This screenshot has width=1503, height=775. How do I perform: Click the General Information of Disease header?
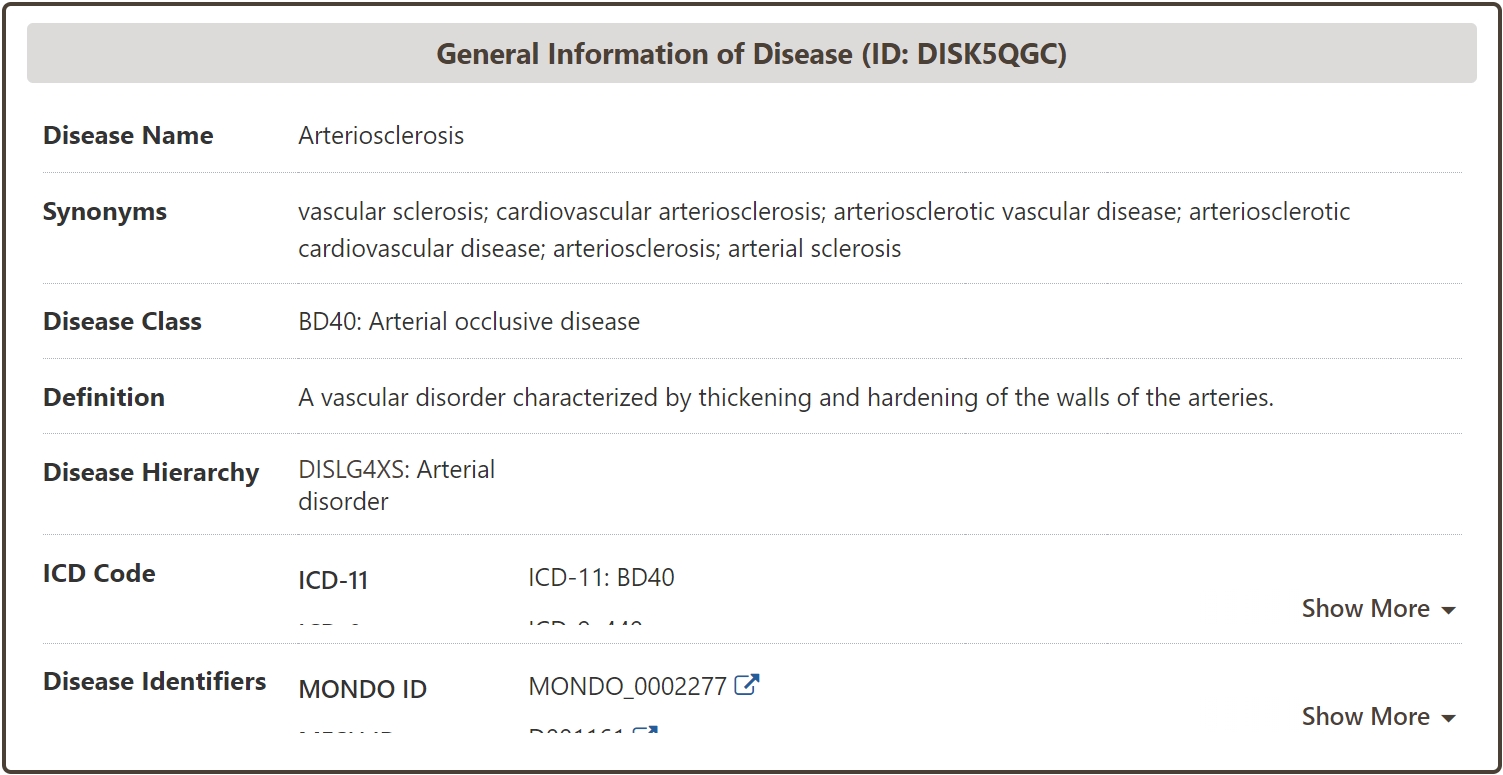[751, 54]
